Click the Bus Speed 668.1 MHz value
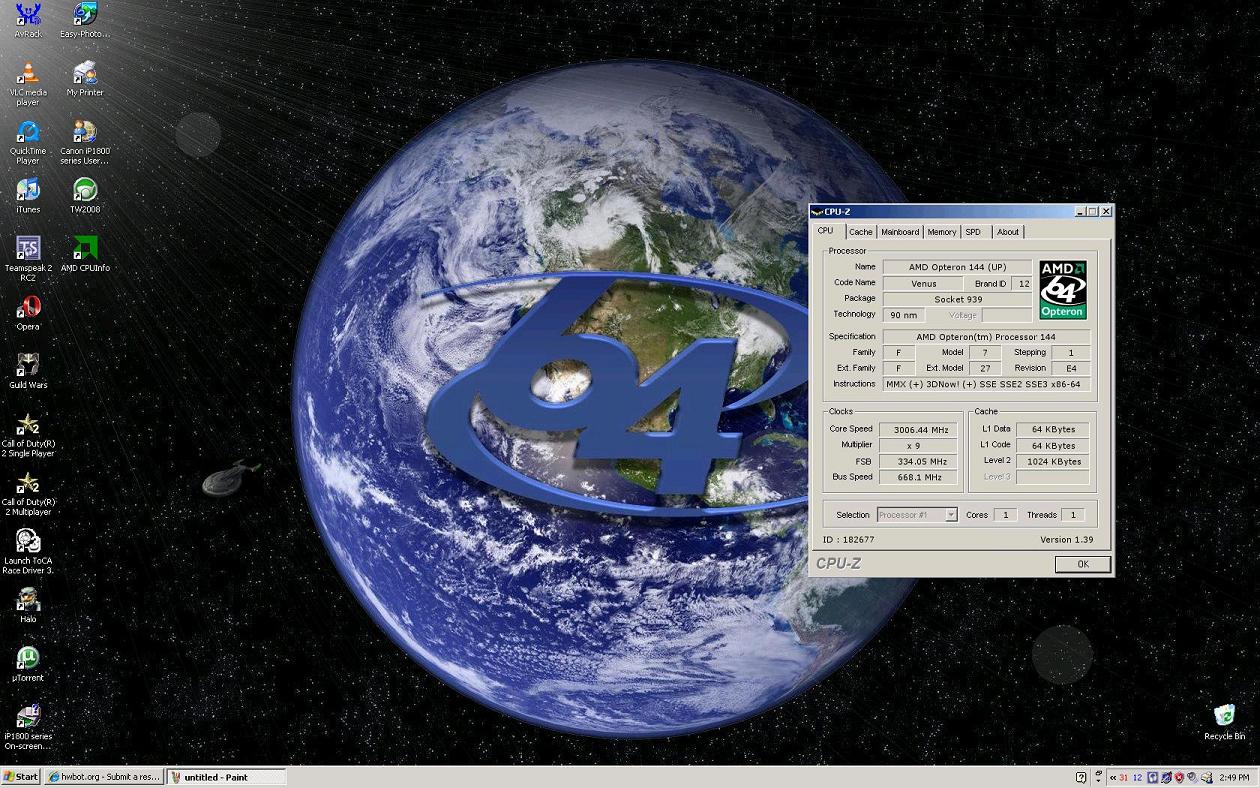 920,478
